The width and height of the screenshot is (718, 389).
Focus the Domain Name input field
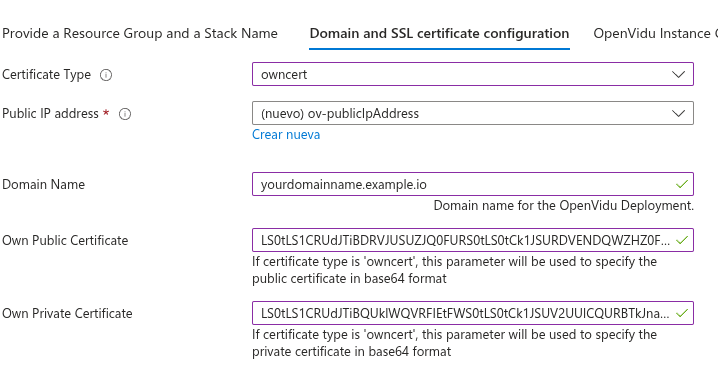pos(473,184)
